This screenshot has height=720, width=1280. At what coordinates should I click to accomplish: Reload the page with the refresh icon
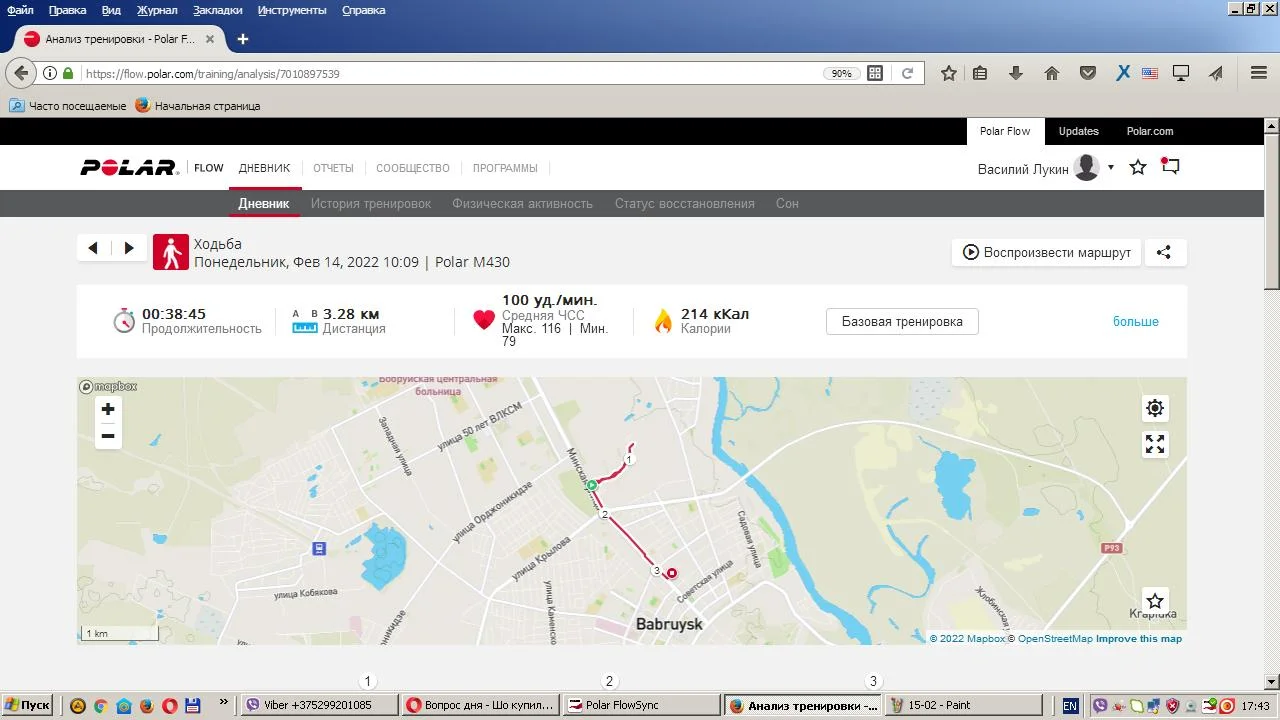coord(907,73)
